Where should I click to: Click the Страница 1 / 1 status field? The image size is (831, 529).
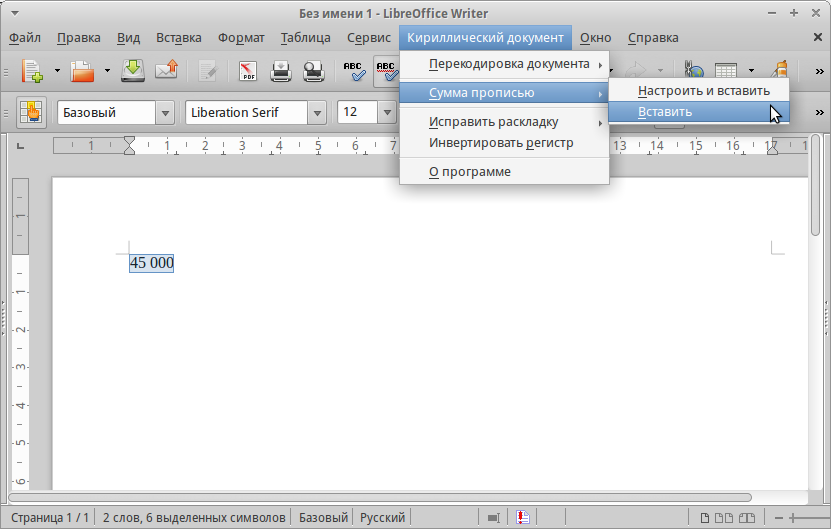click(50, 517)
